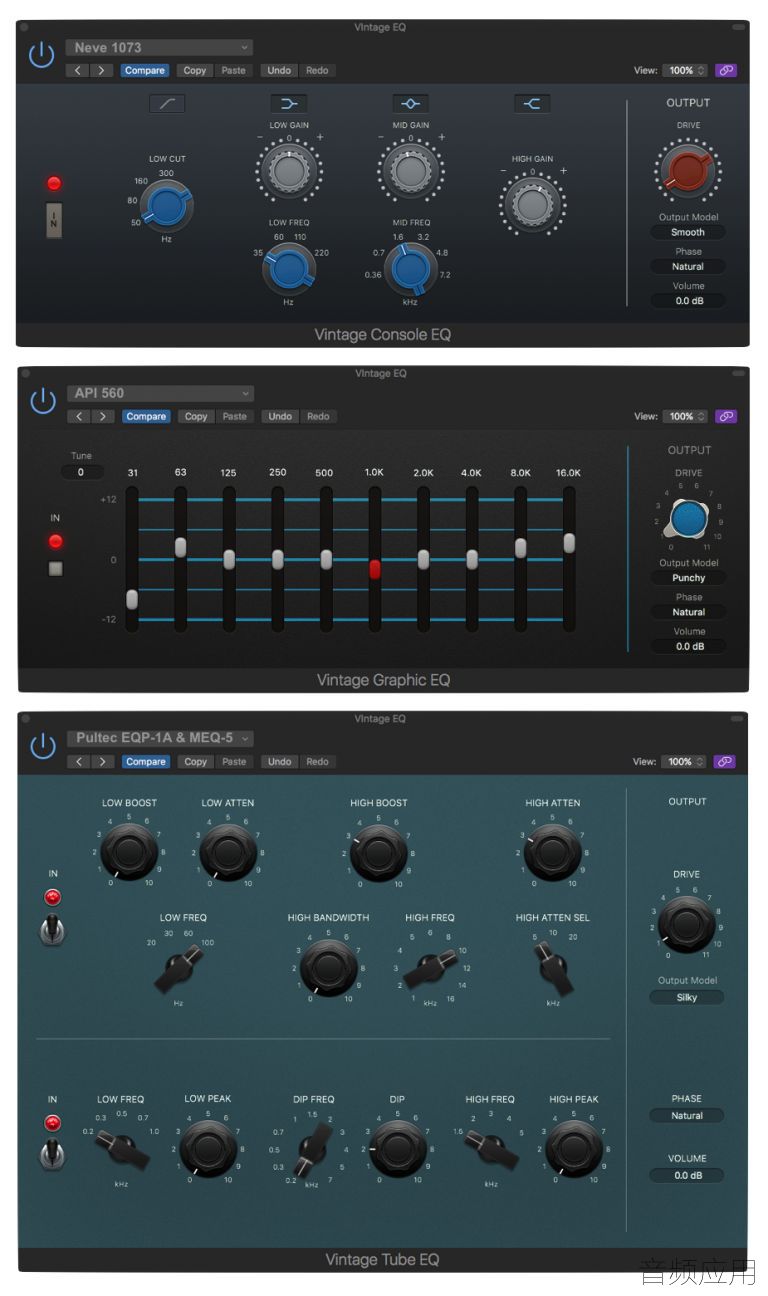Toggle the low shelf band icon
Screen dimensions: 768x1296
289,104
